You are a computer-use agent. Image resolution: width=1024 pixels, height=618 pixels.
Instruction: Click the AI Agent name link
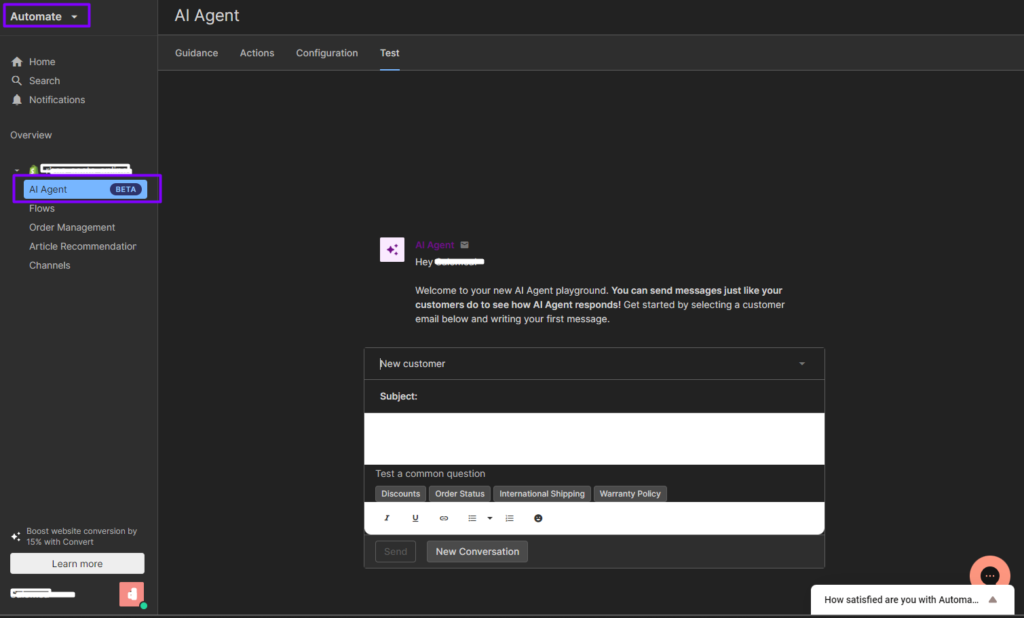pos(434,245)
